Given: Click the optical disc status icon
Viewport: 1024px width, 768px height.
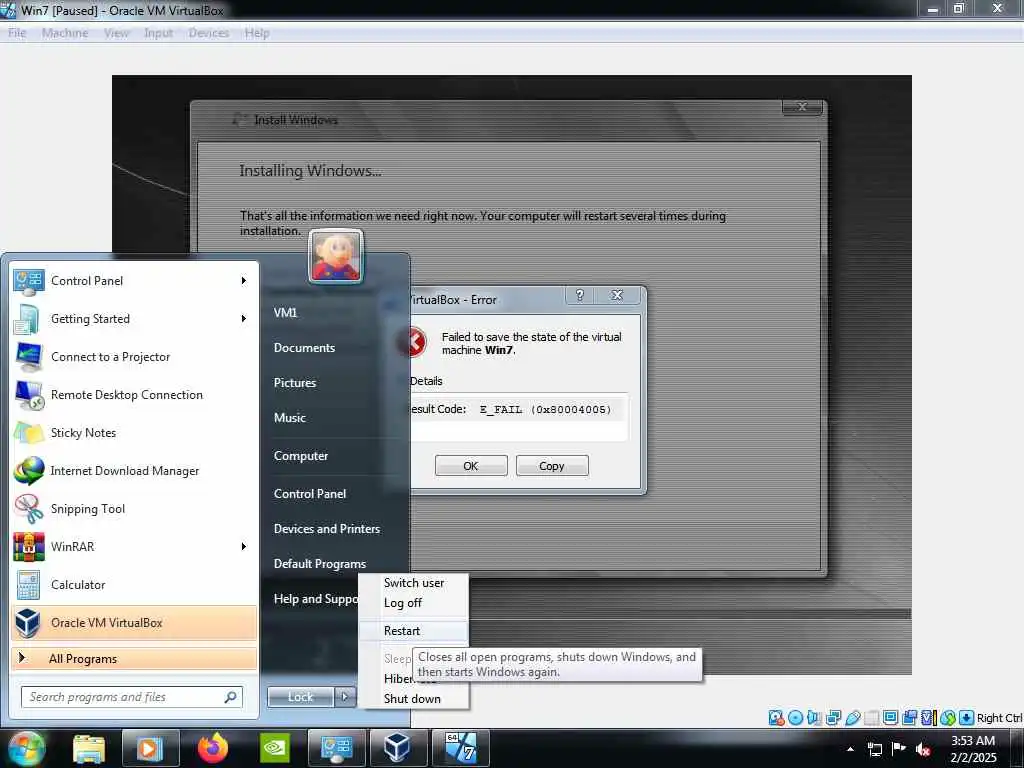Looking at the screenshot, I should click(795, 718).
